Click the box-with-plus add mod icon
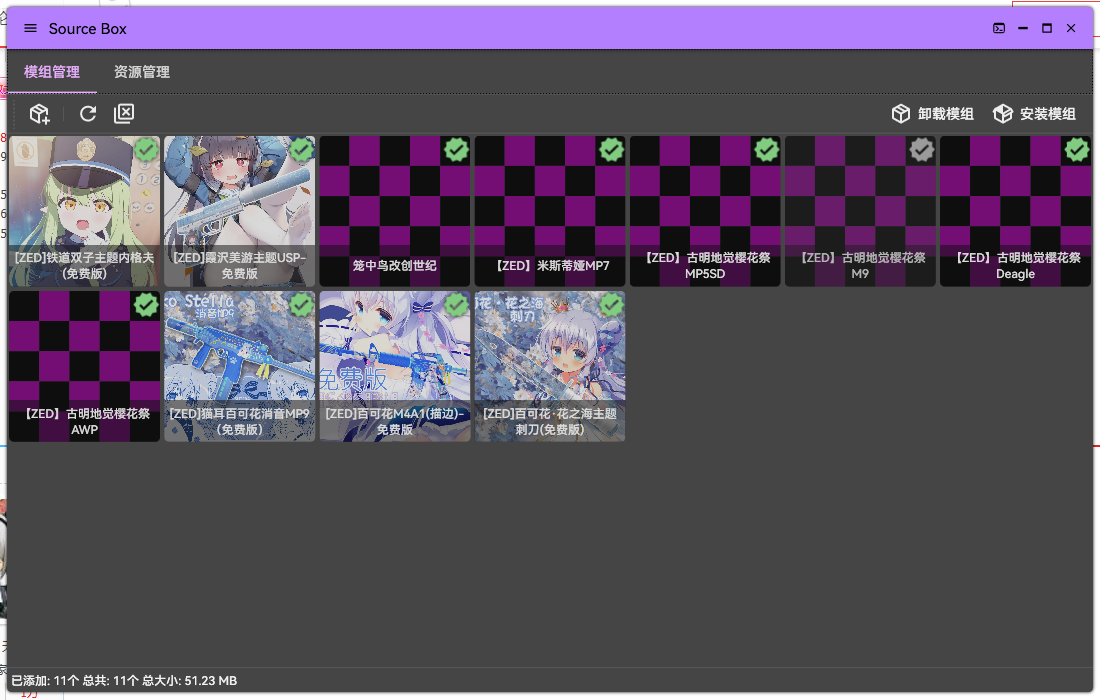This screenshot has height=700, width=1100. click(40, 114)
